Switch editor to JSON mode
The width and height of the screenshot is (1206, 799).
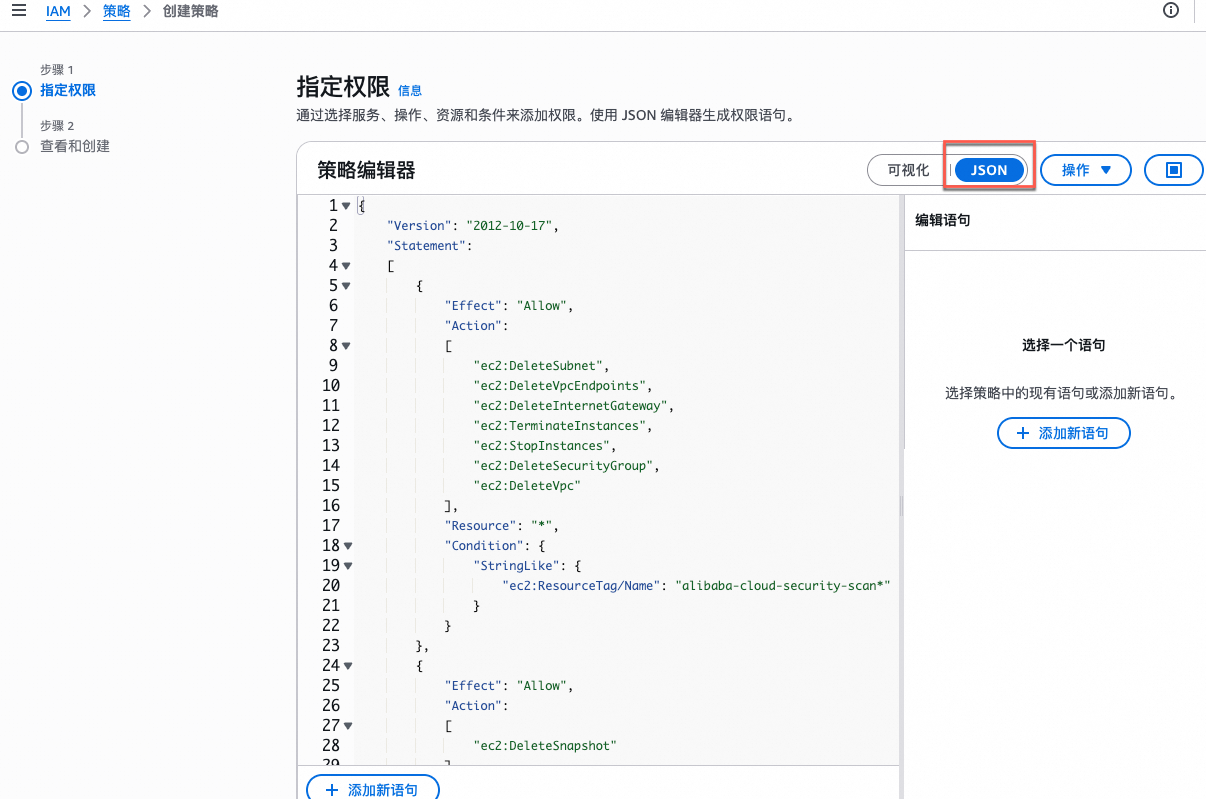click(989, 170)
